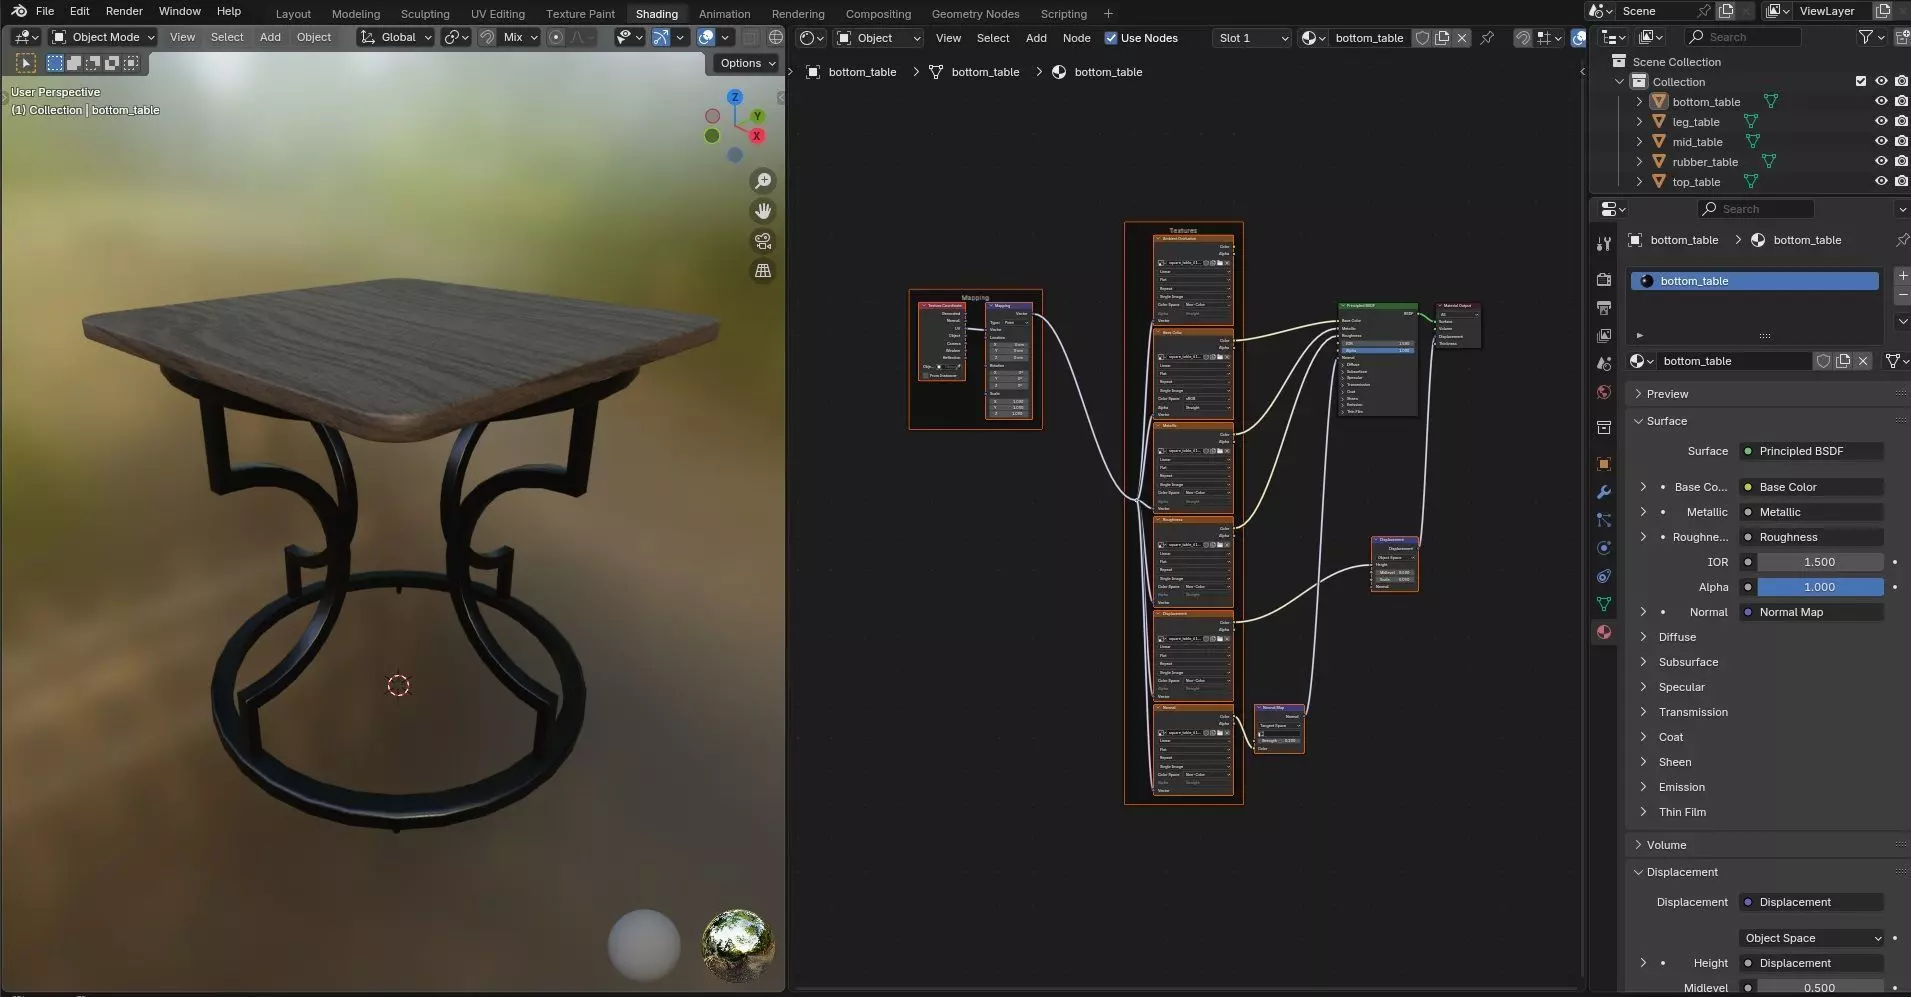
Task: Open the Window menu
Action: point(180,11)
